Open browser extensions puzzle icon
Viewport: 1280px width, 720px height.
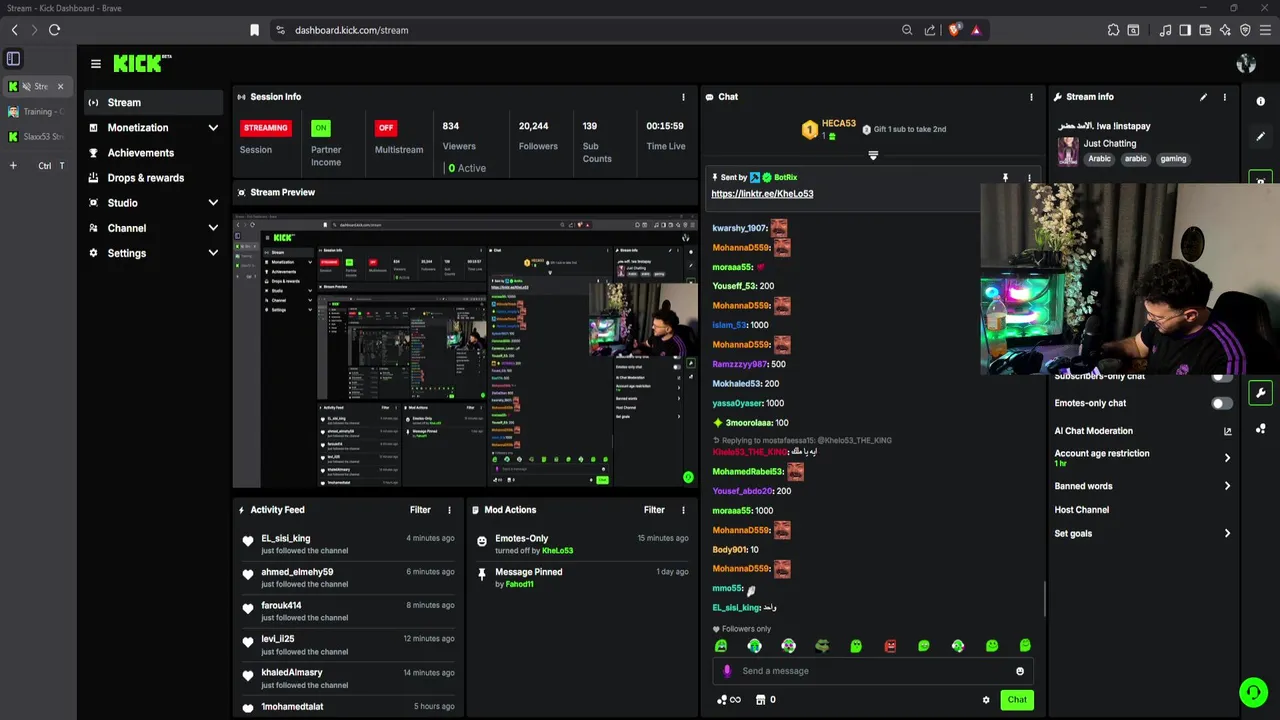1113,30
